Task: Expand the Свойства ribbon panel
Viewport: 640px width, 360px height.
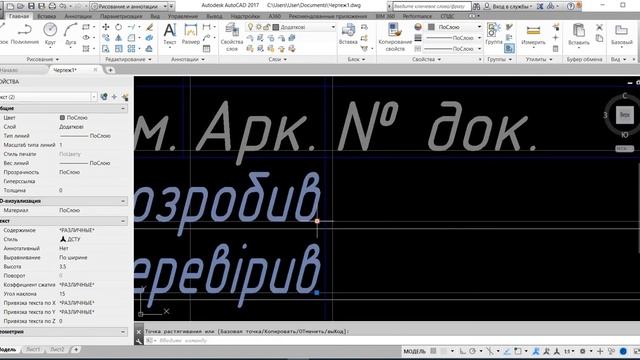Action: (426, 60)
